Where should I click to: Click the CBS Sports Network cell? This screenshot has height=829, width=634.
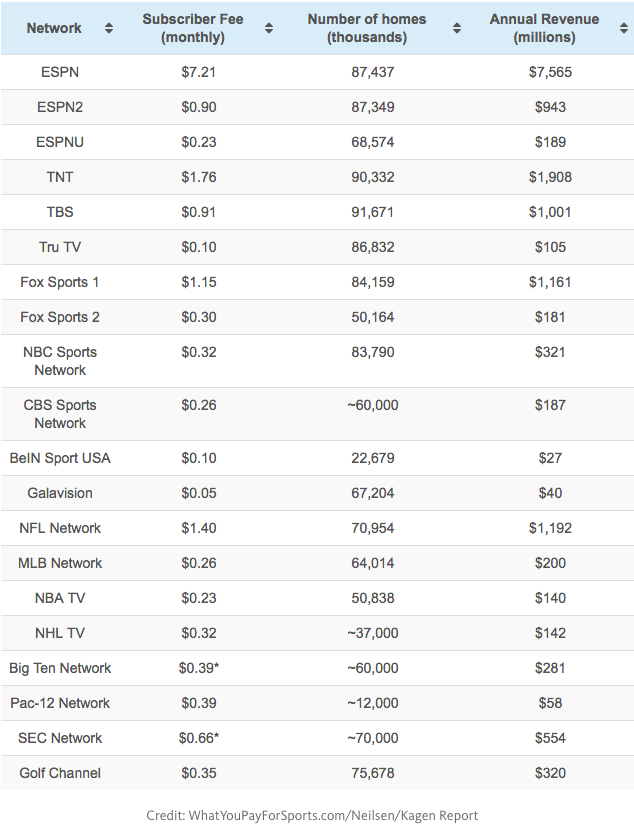[x=60, y=414]
